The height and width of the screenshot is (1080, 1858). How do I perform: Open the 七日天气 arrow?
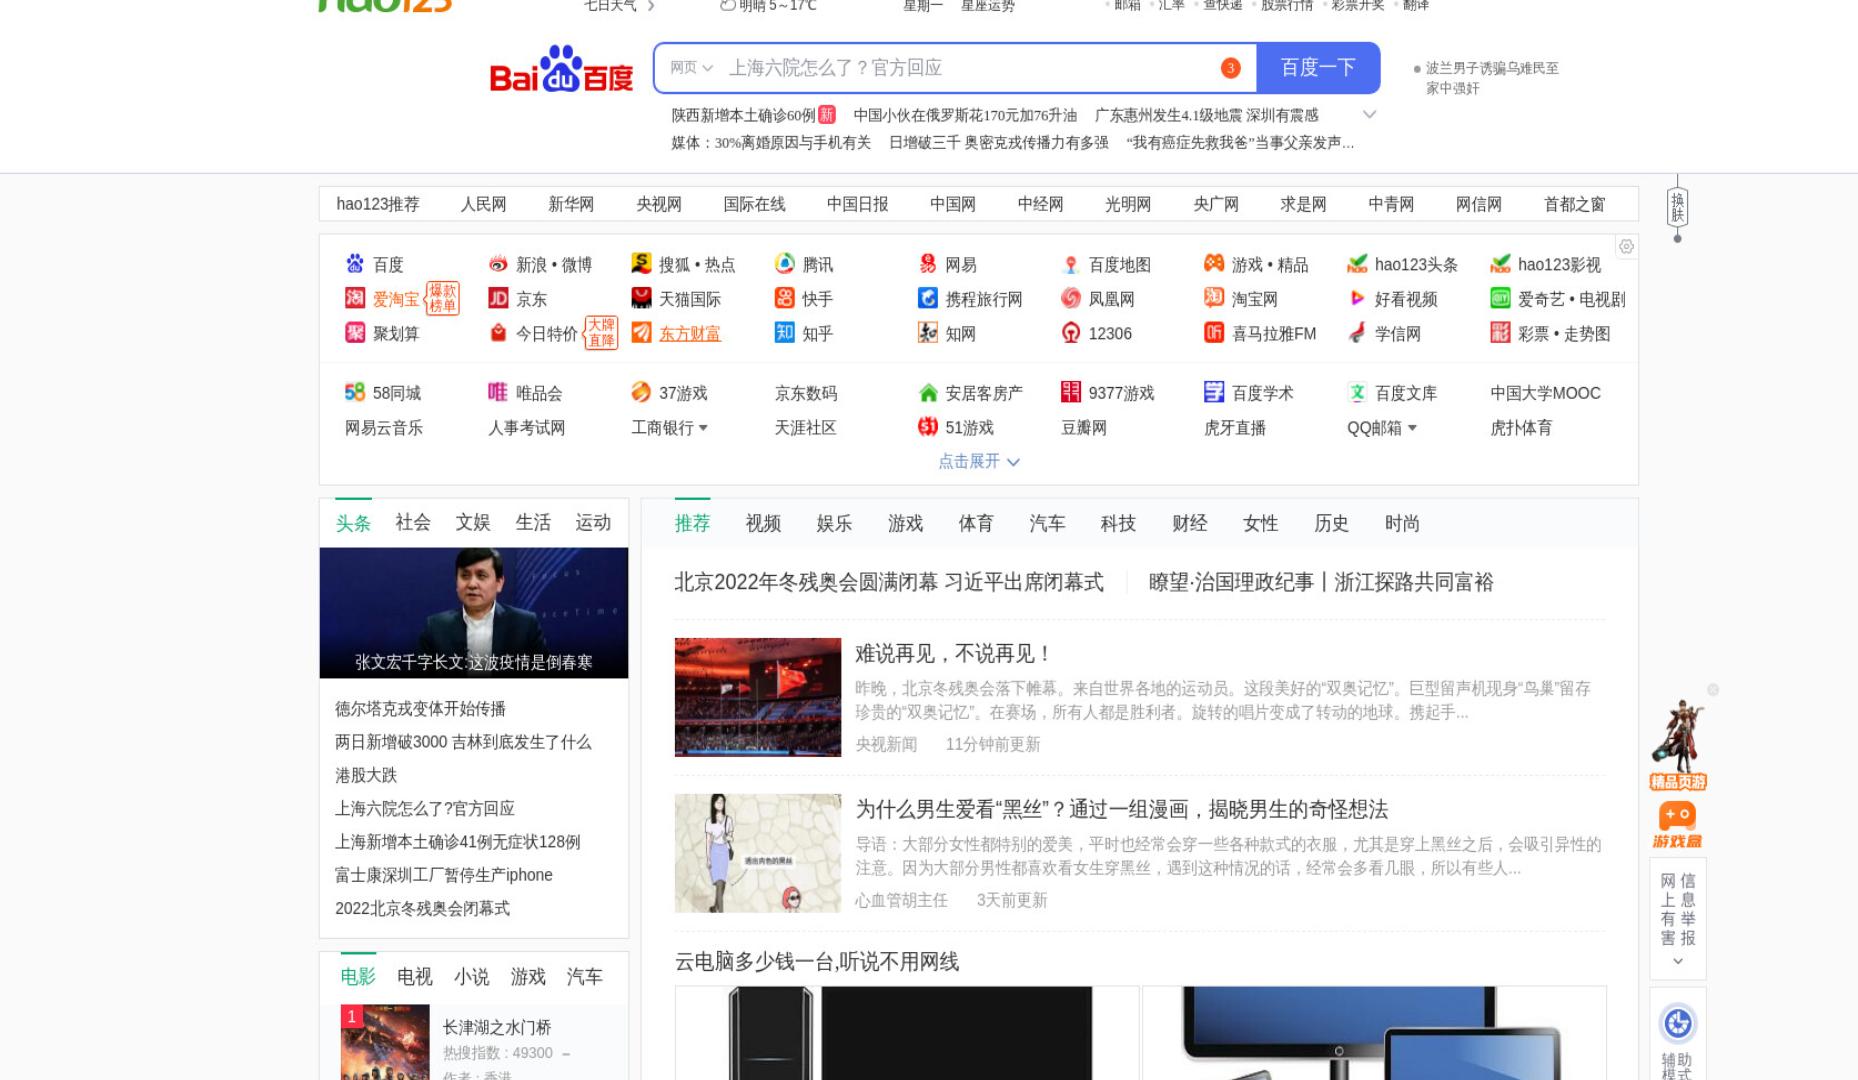pos(651,6)
